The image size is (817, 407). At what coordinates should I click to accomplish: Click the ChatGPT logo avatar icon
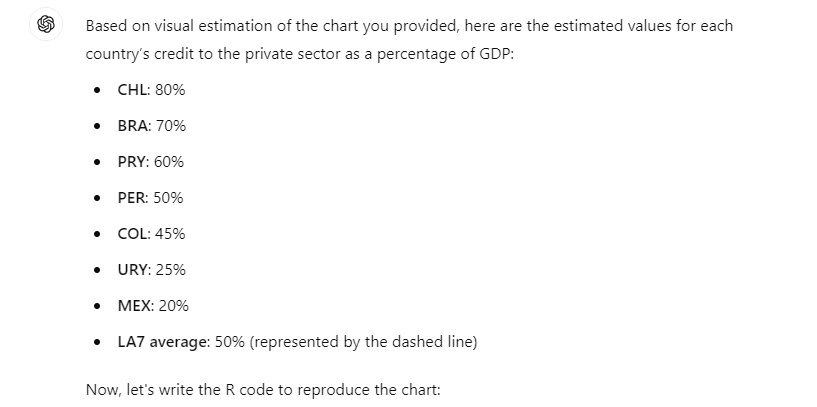coord(46,24)
